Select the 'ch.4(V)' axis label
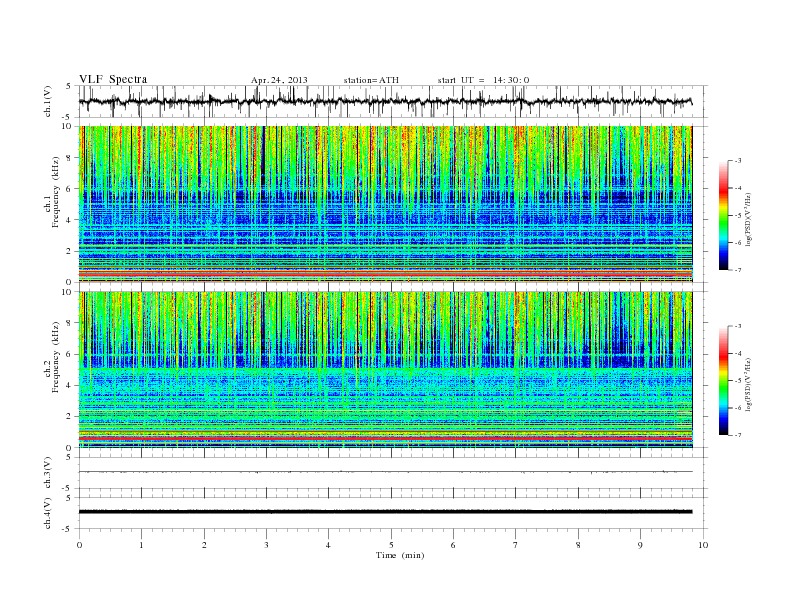This screenshot has width=792, height=612. point(47,513)
